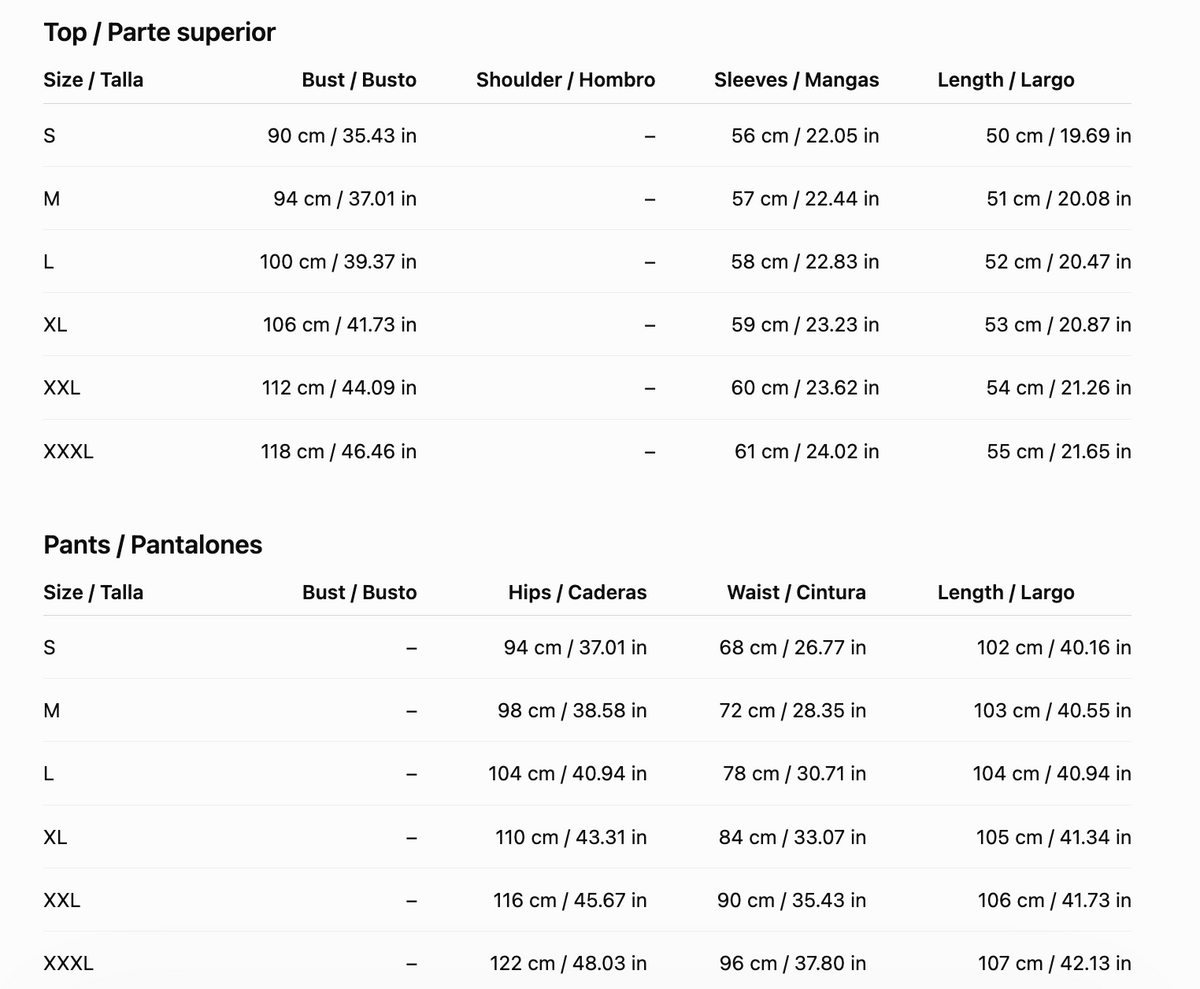Viewport: 1200px width, 989px height.
Task: Click the 112 cm / 44.09 in bust value
Action: 340,387
